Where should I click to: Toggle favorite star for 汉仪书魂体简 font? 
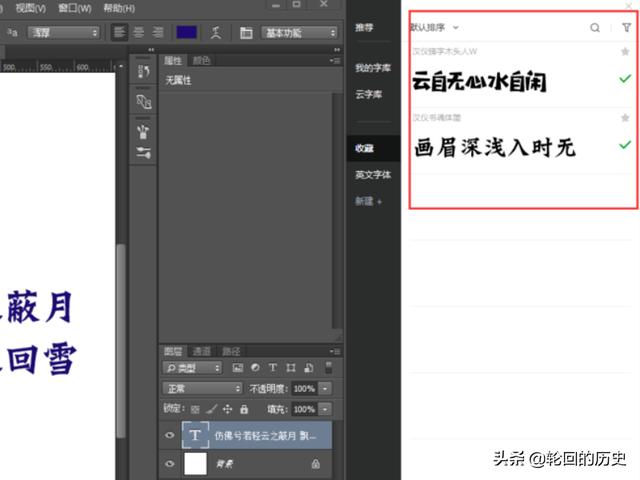click(625, 118)
